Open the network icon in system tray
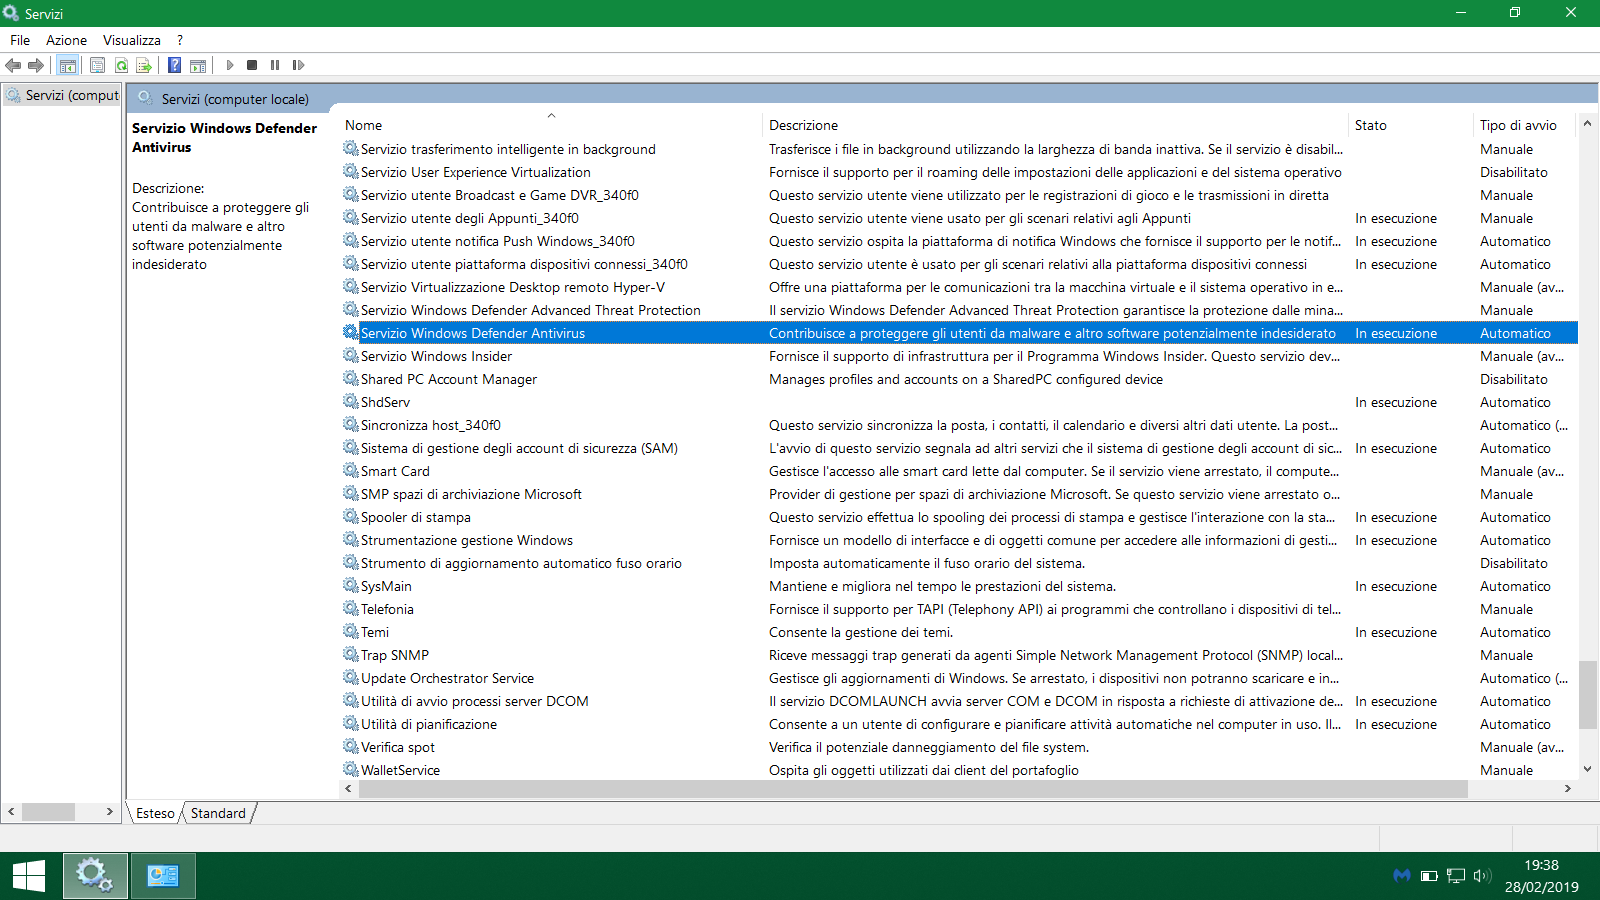 coord(1456,876)
